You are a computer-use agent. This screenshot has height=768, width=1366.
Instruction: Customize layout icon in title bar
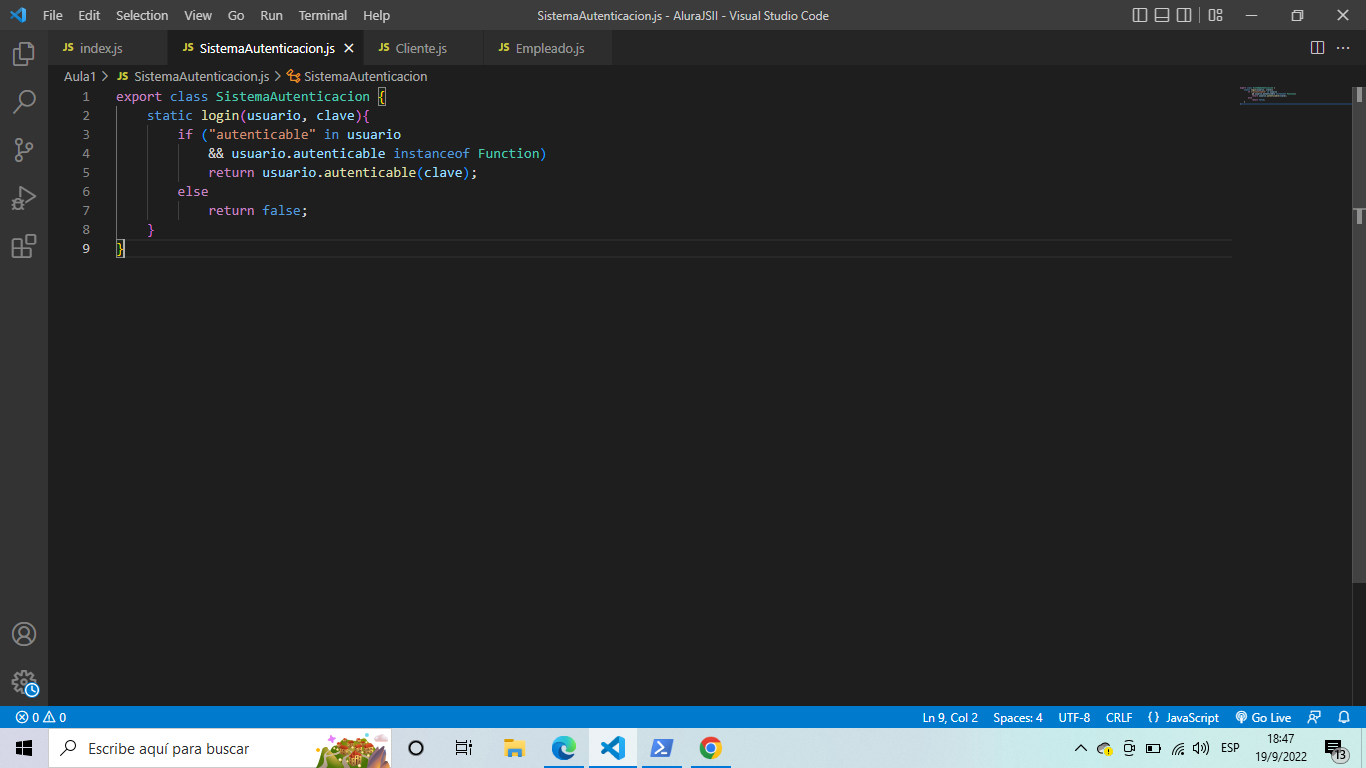(x=1215, y=15)
